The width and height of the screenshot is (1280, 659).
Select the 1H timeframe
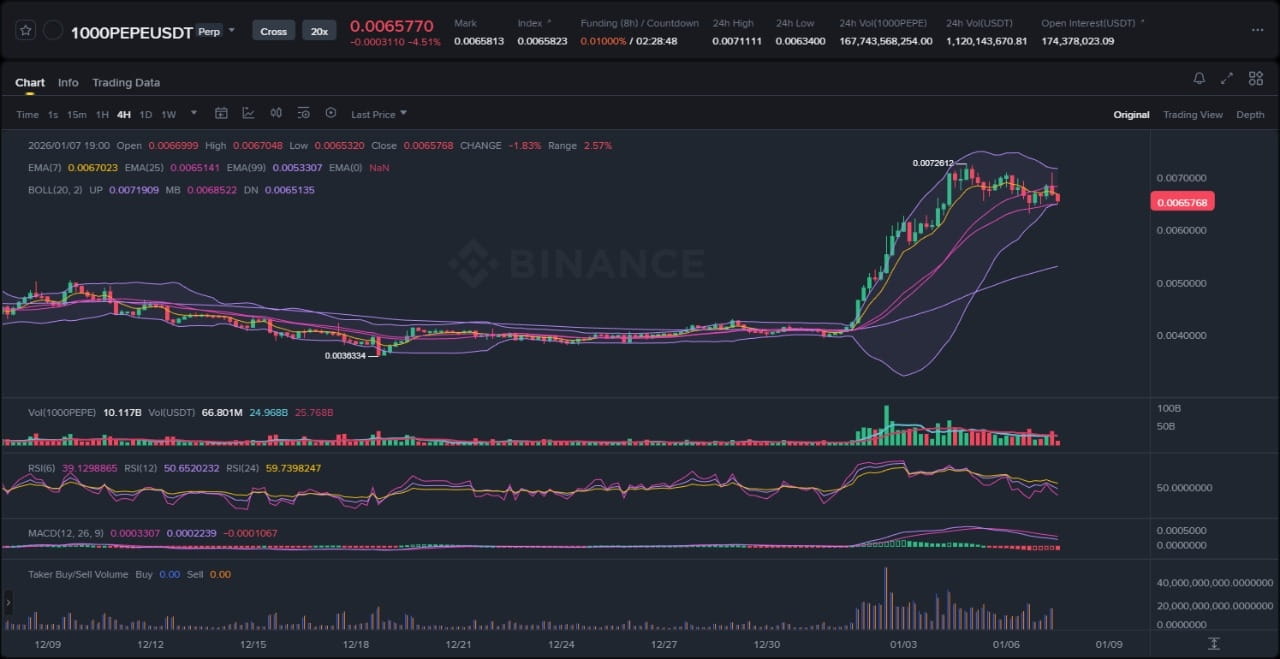click(x=100, y=115)
